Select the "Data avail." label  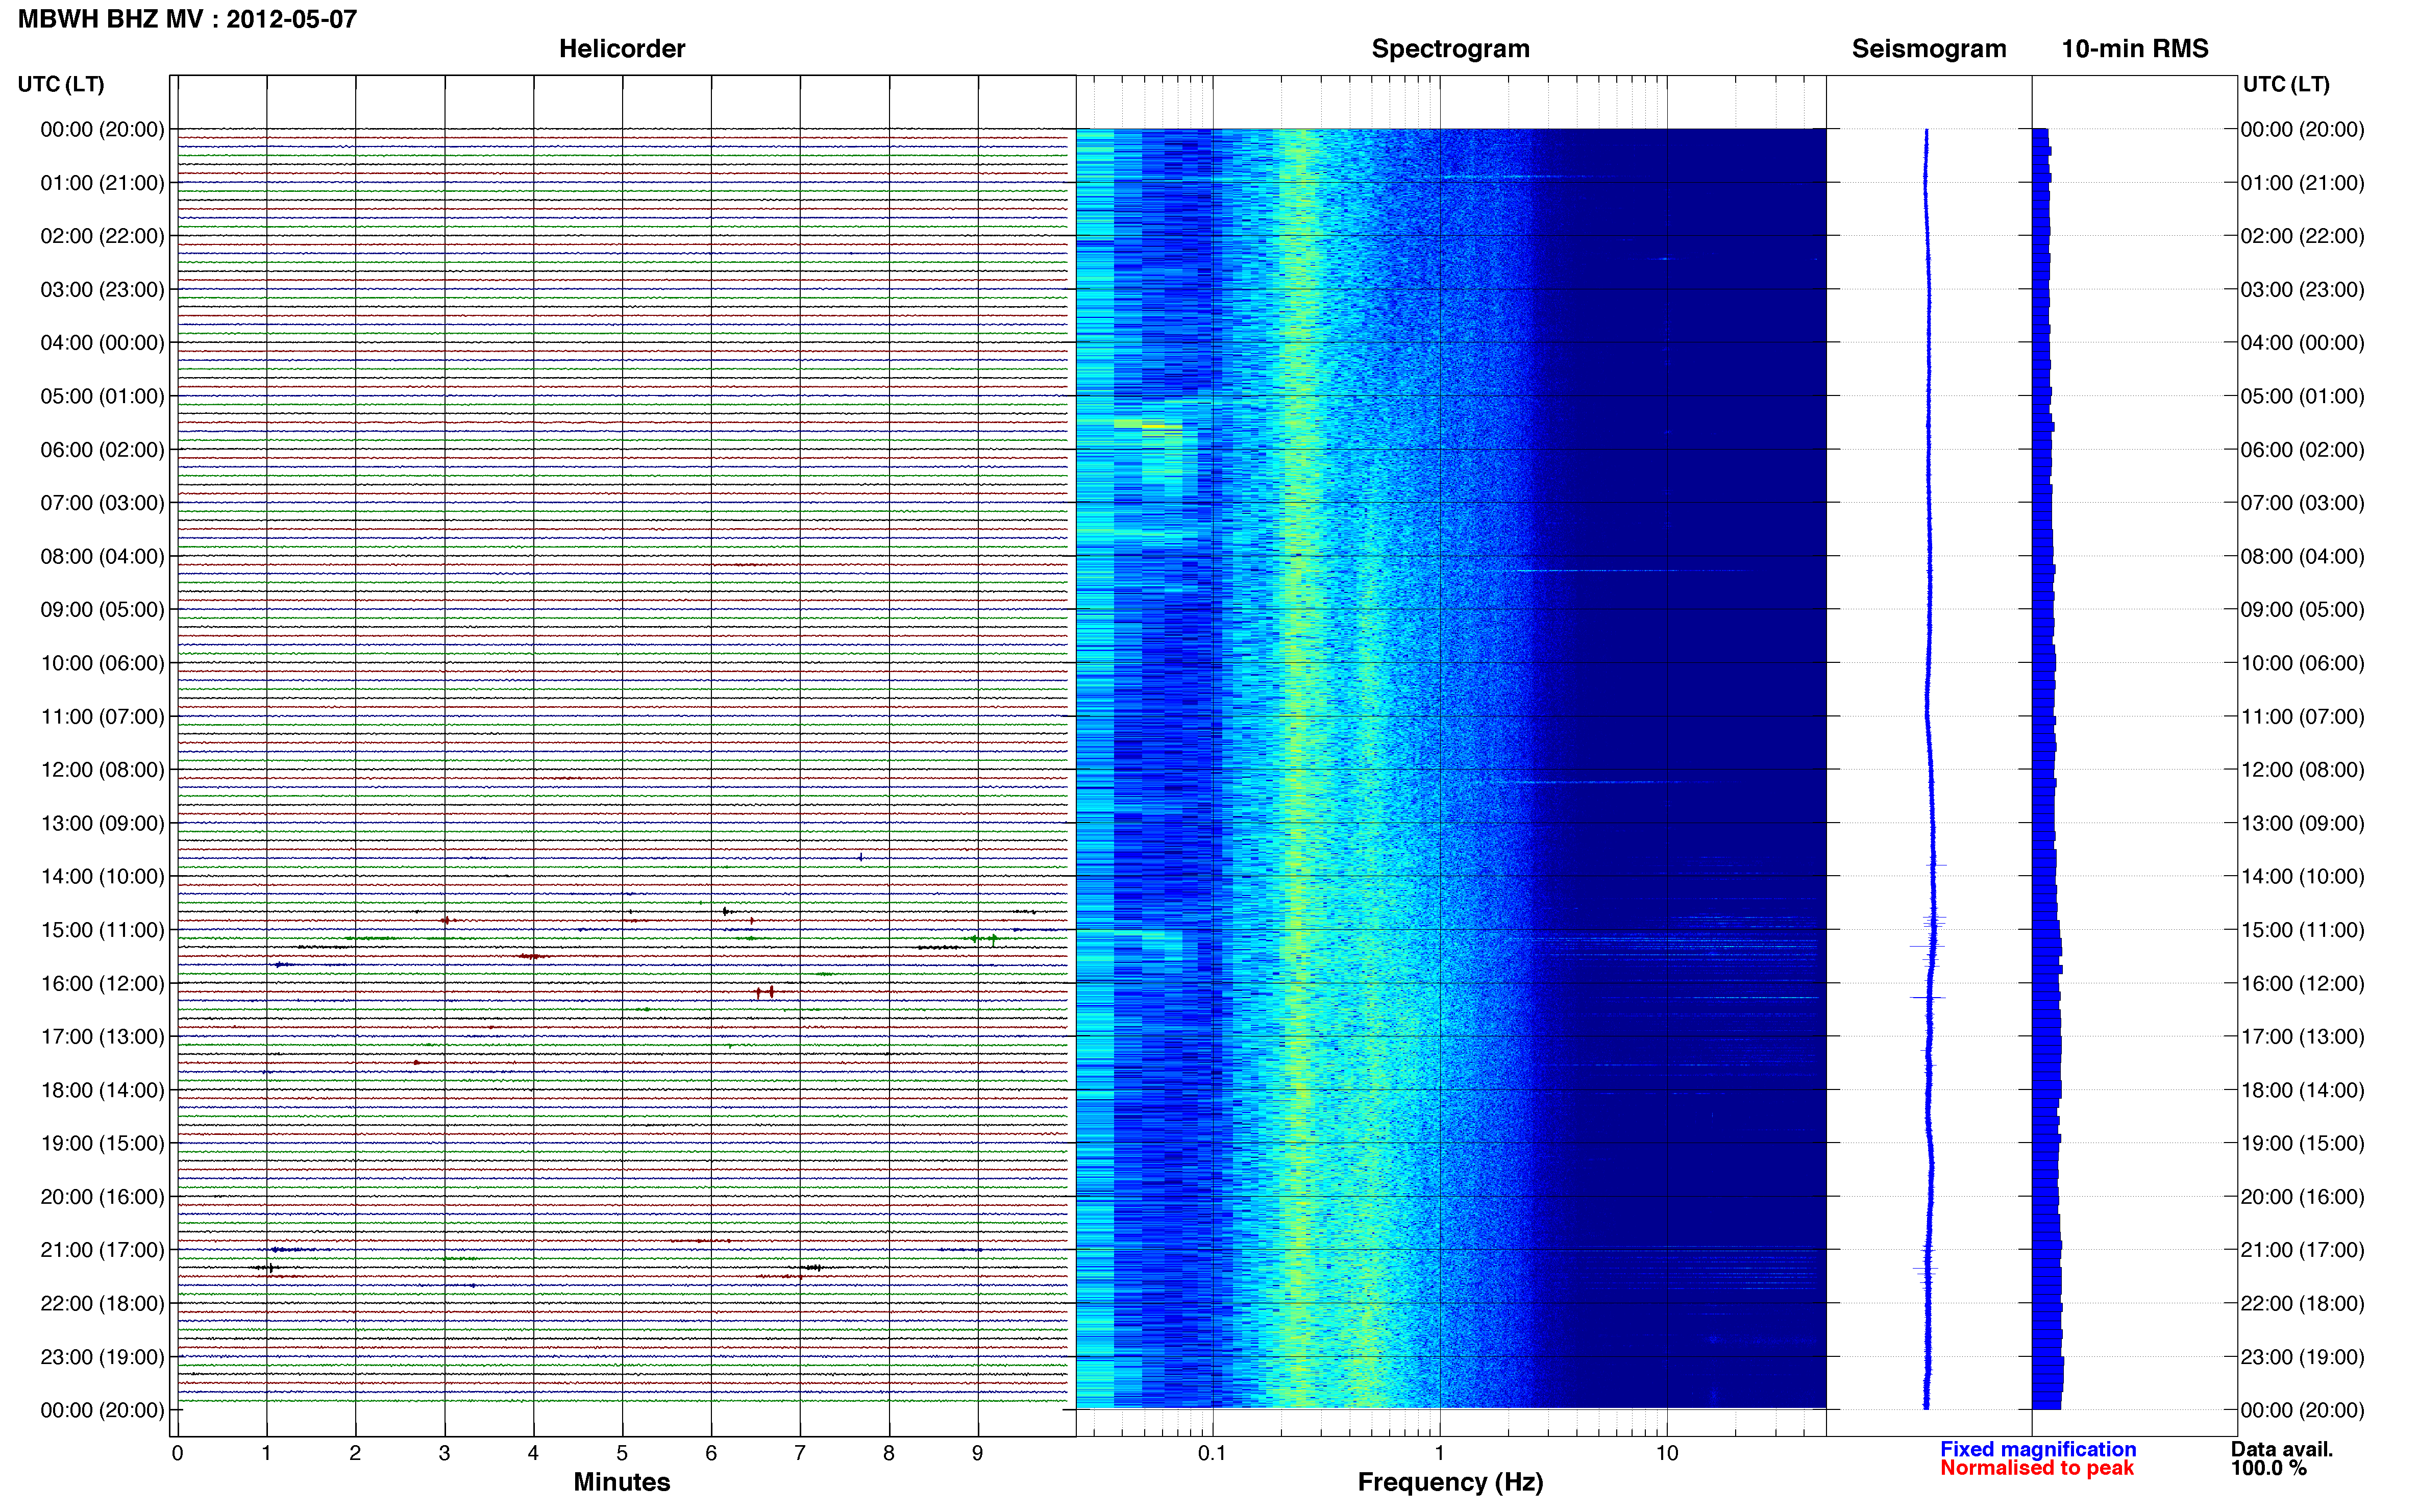[2282, 1450]
